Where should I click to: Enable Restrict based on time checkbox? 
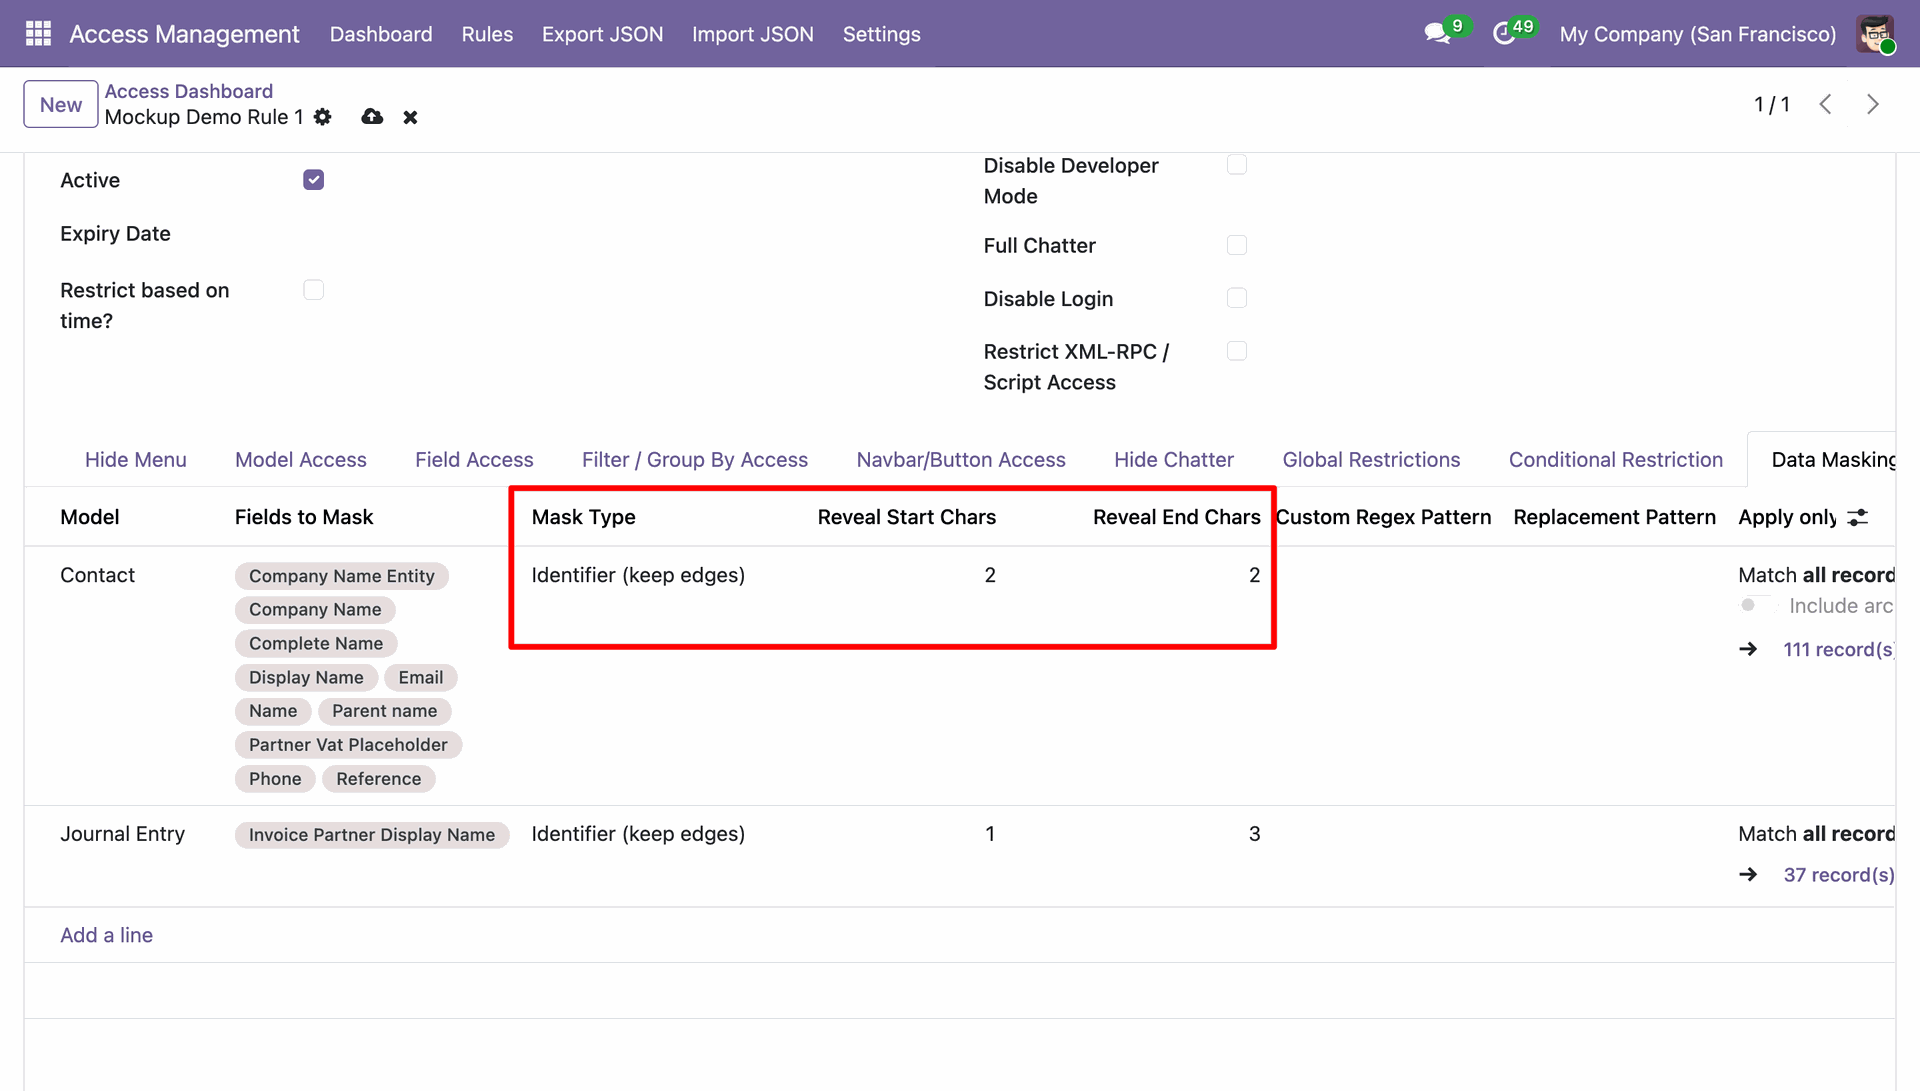[x=314, y=290]
